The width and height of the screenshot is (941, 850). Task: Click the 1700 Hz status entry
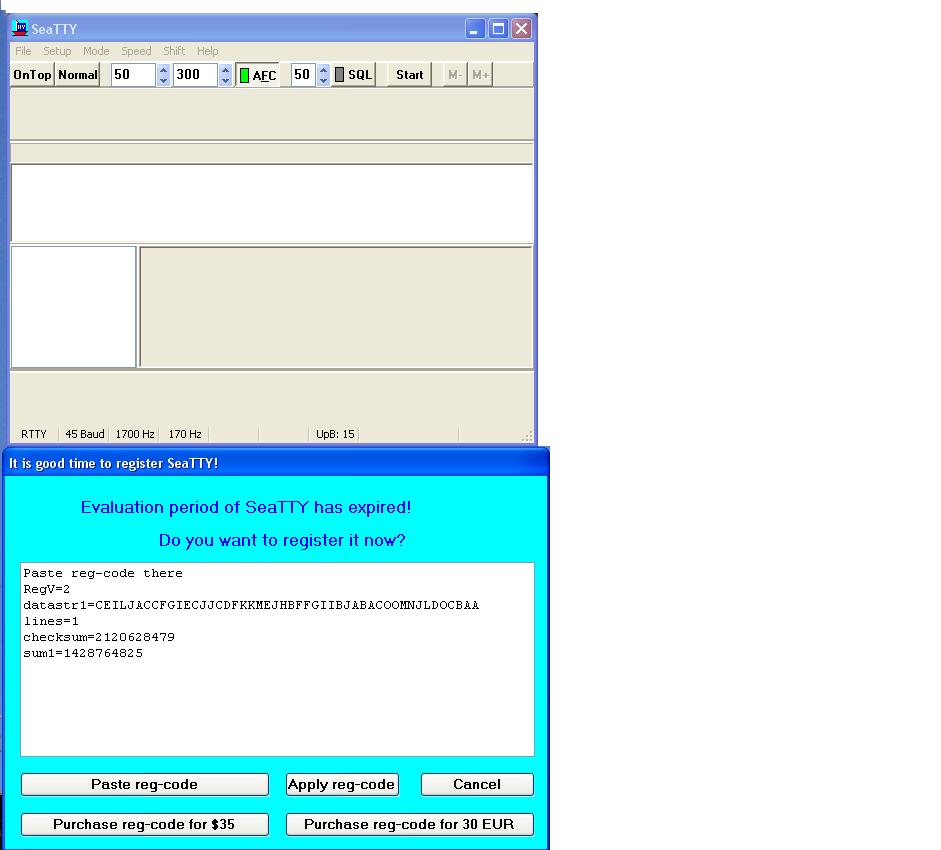click(135, 434)
